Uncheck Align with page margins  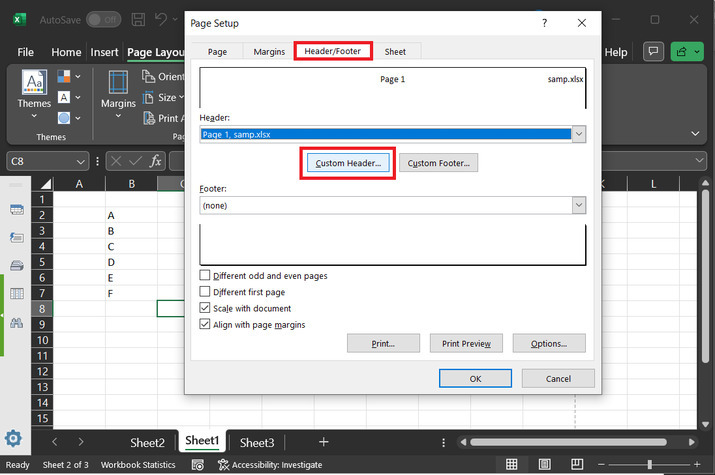click(205, 324)
